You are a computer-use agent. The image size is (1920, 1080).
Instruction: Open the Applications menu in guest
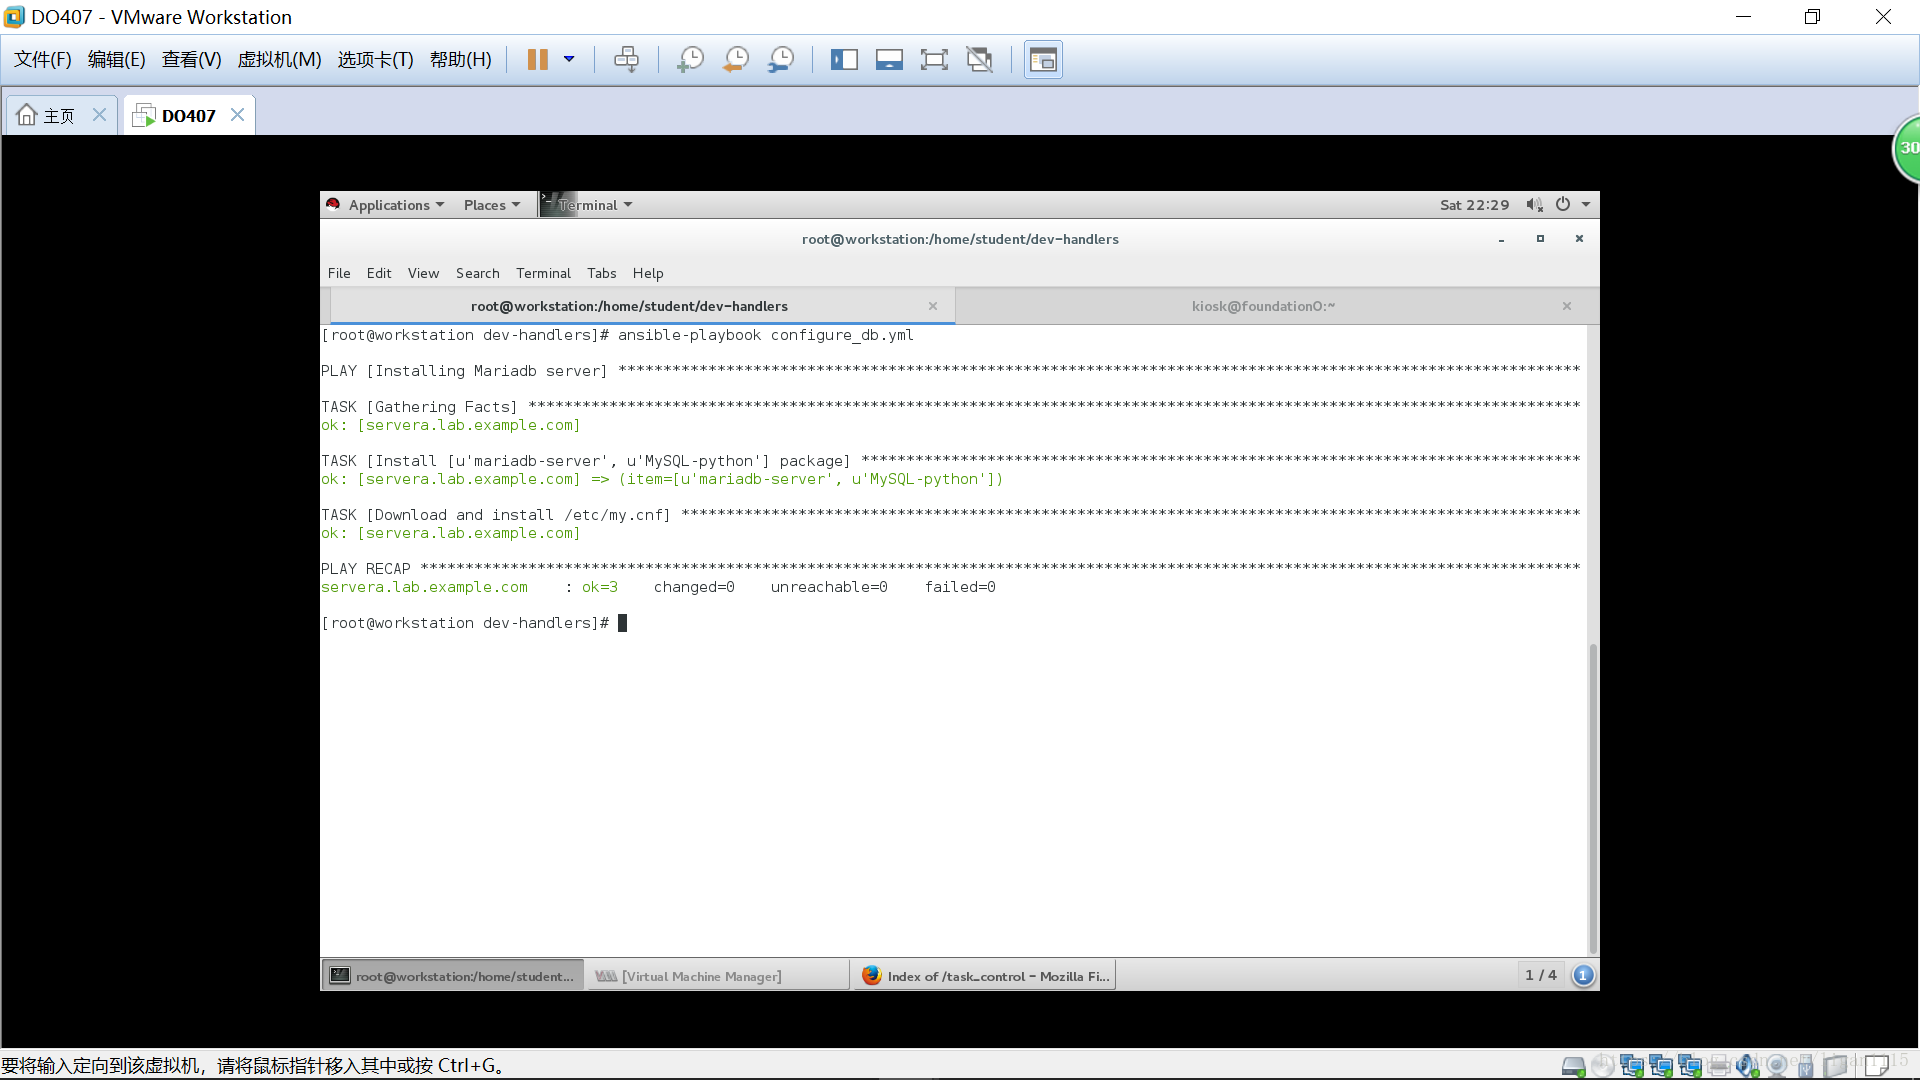click(390, 205)
